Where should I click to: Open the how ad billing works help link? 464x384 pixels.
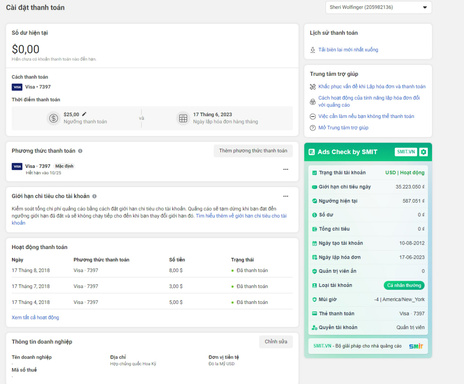(x=369, y=101)
